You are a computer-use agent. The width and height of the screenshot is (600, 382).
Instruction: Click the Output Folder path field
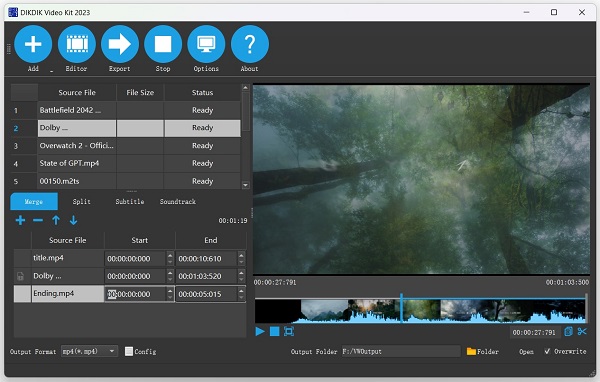(x=401, y=351)
